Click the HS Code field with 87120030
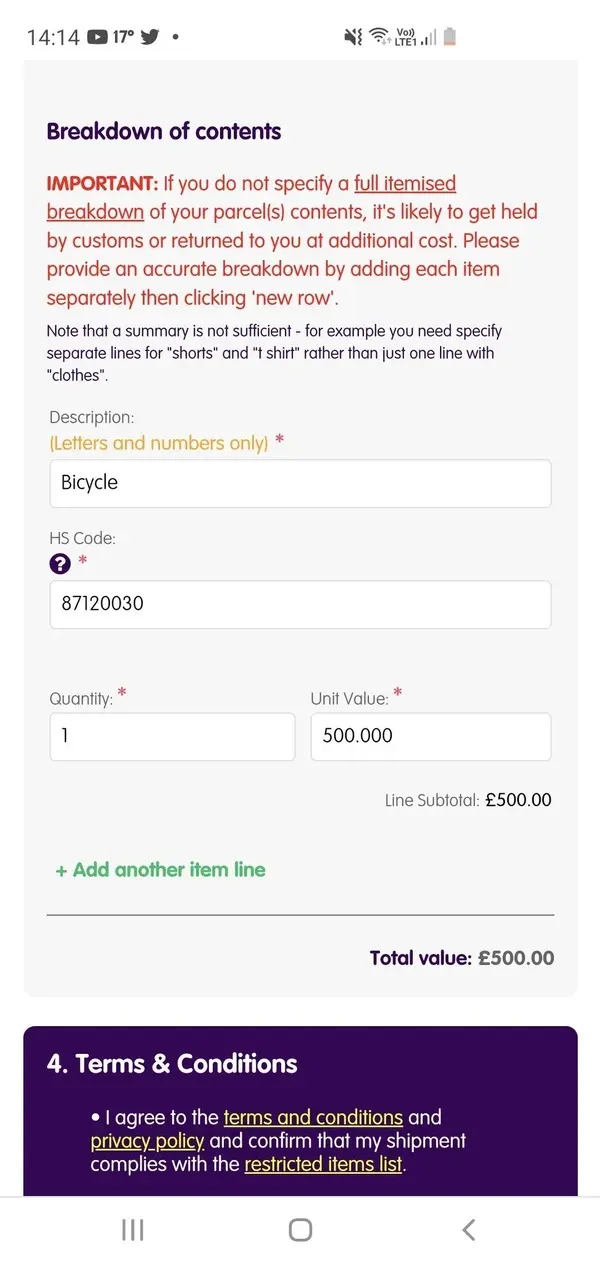Viewport: 600px width, 1266px height. (300, 605)
